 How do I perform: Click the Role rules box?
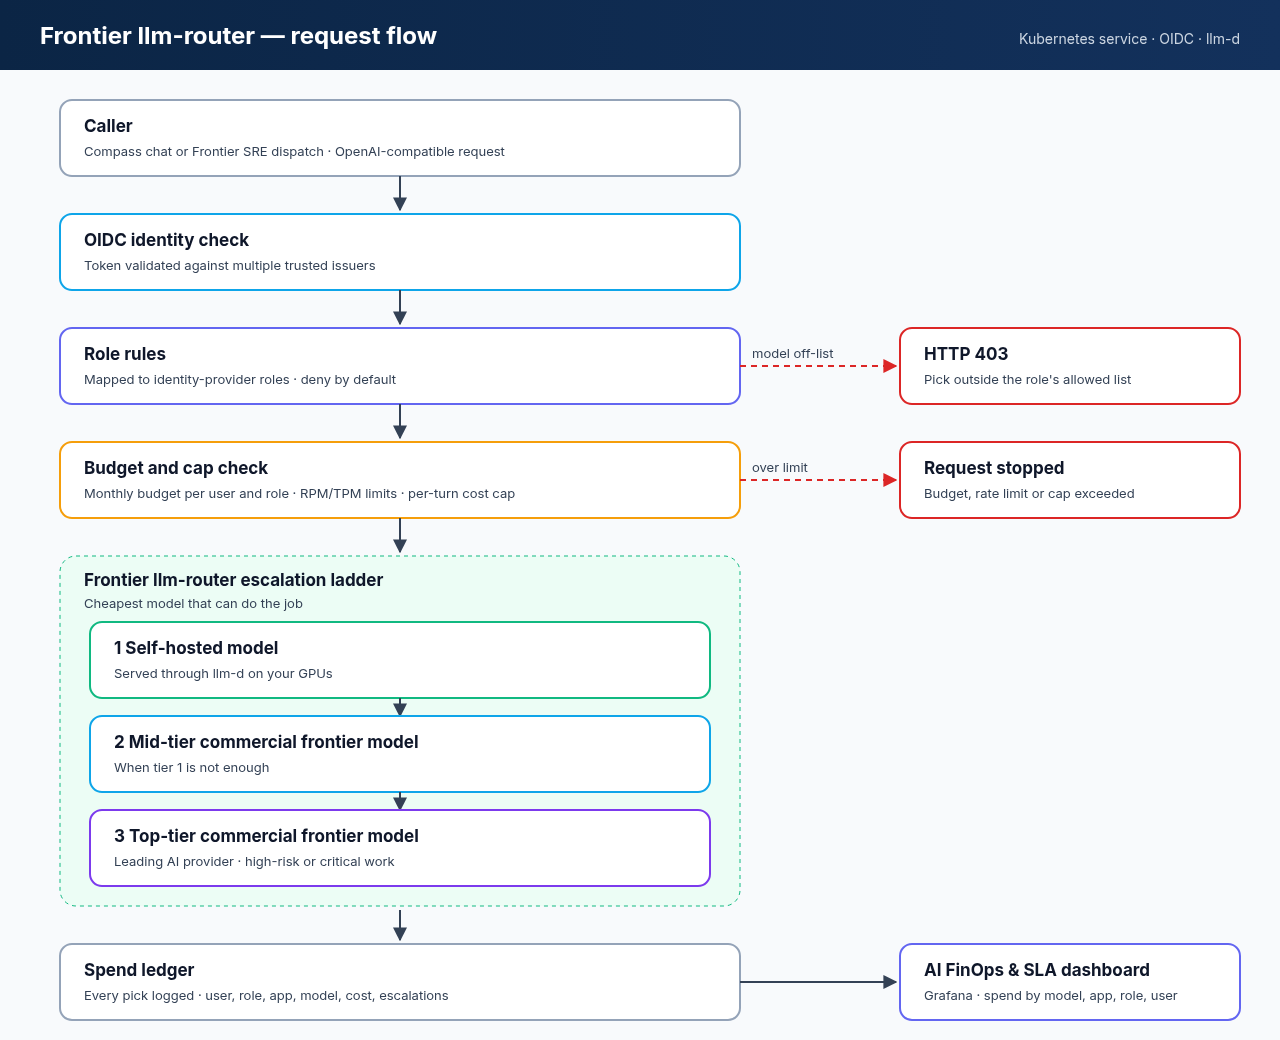(x=400, y=366)
